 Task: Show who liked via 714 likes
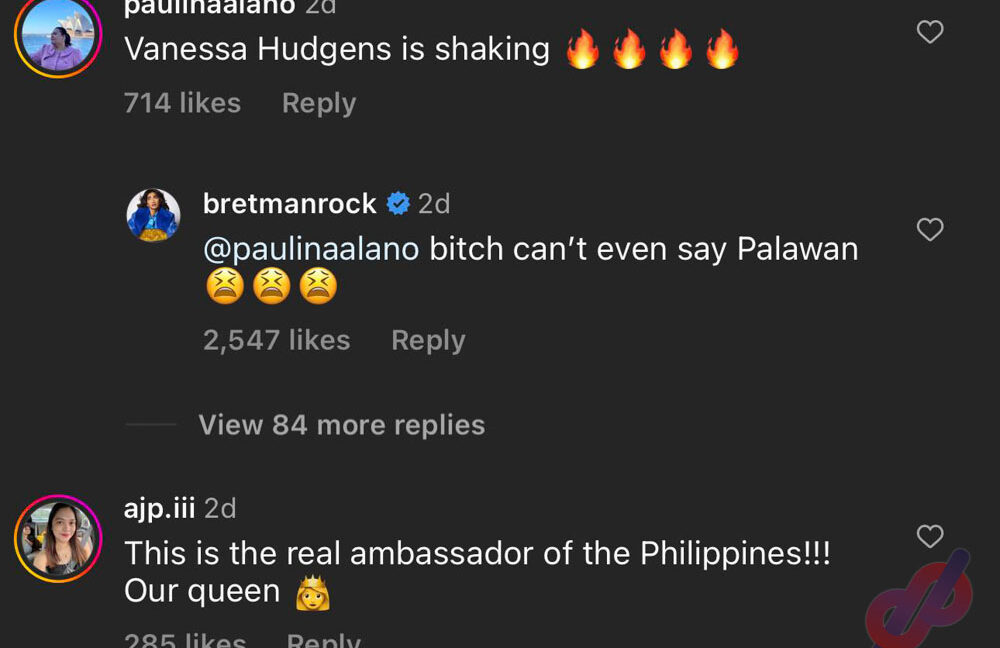click(182, 103)
